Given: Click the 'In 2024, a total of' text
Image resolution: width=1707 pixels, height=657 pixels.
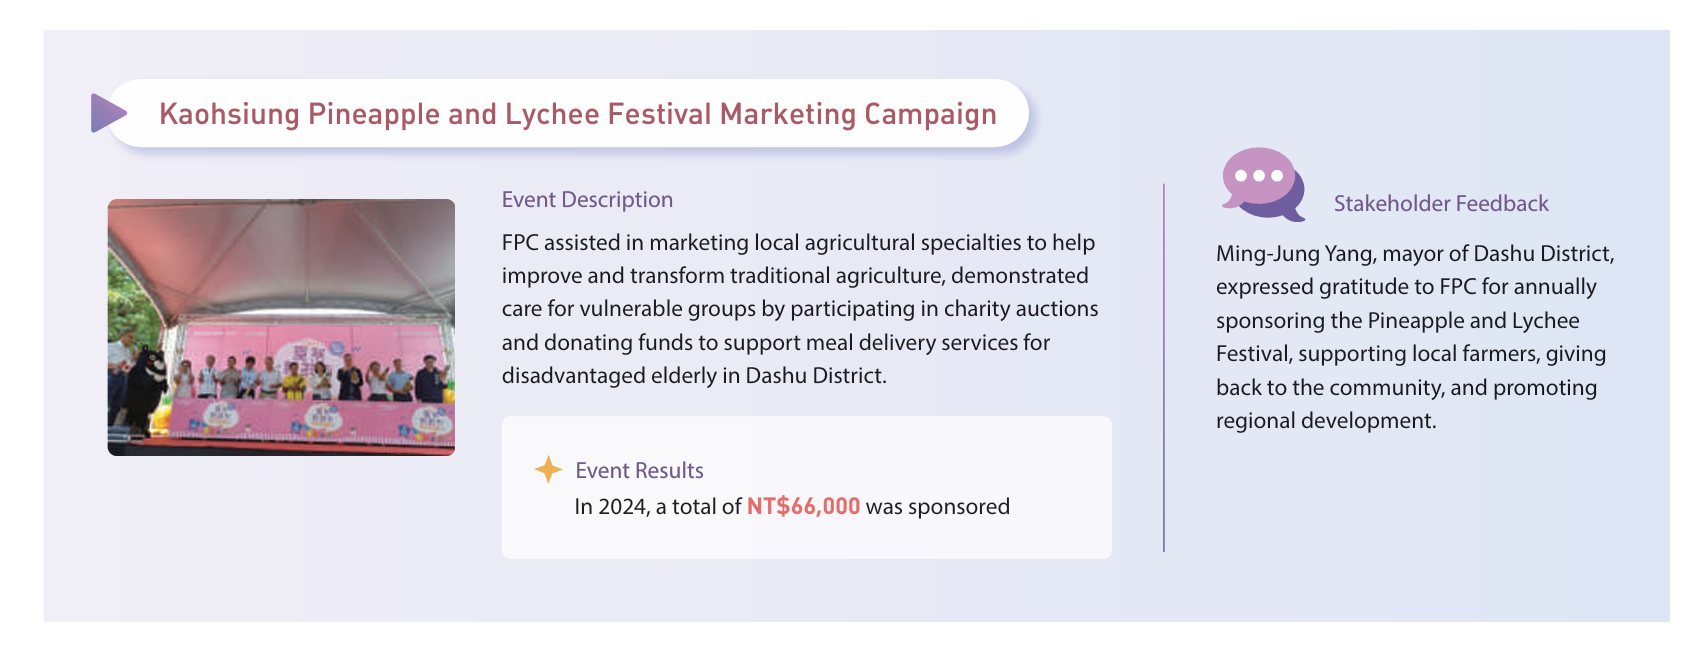Looking at the screenshot, I should 657,507.
